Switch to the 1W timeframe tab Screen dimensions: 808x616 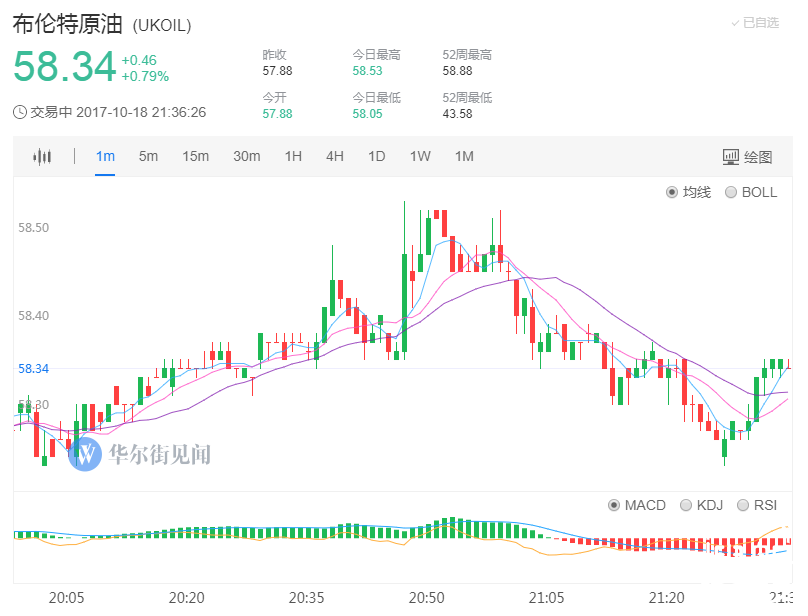point(420,157)
